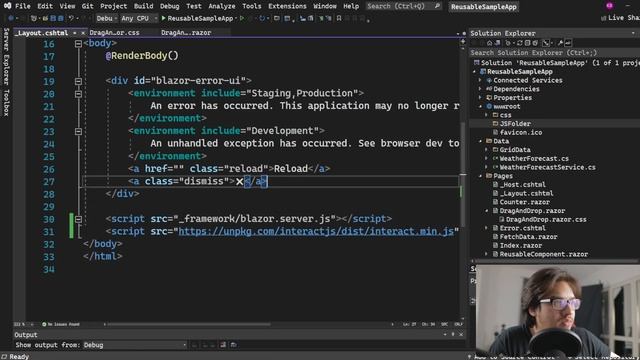This screenshot has width=640, height=360.
Task: Click Solution Explorer switch views icon
Action: (498, 43)
